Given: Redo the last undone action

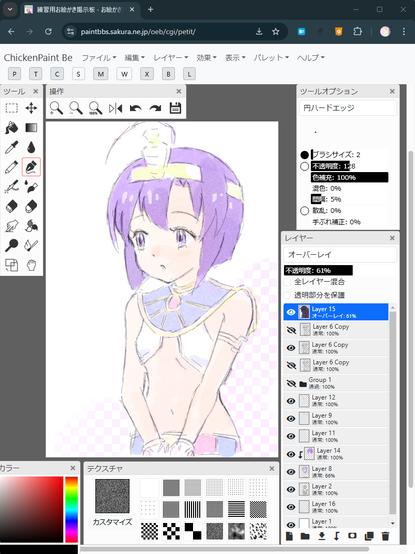Looking at the screenshot, I should pyautogui.click(x=155, y=108).
